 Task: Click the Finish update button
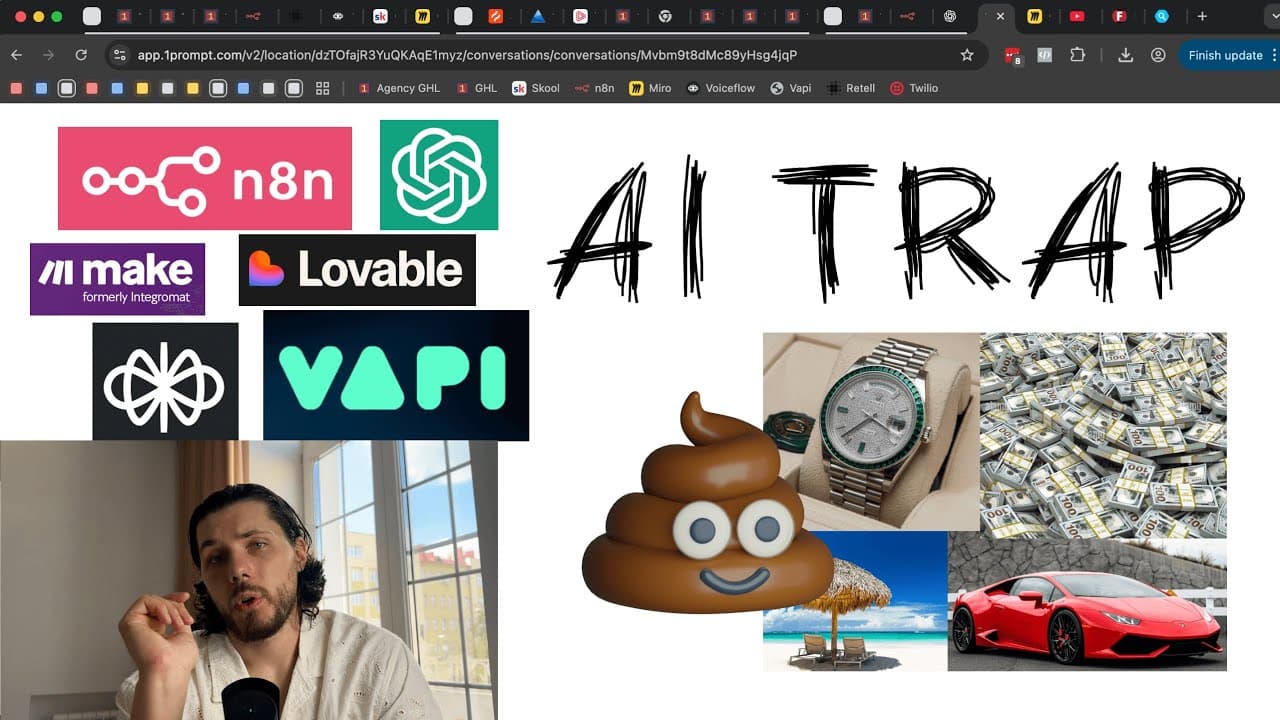tap(1225, 55)
